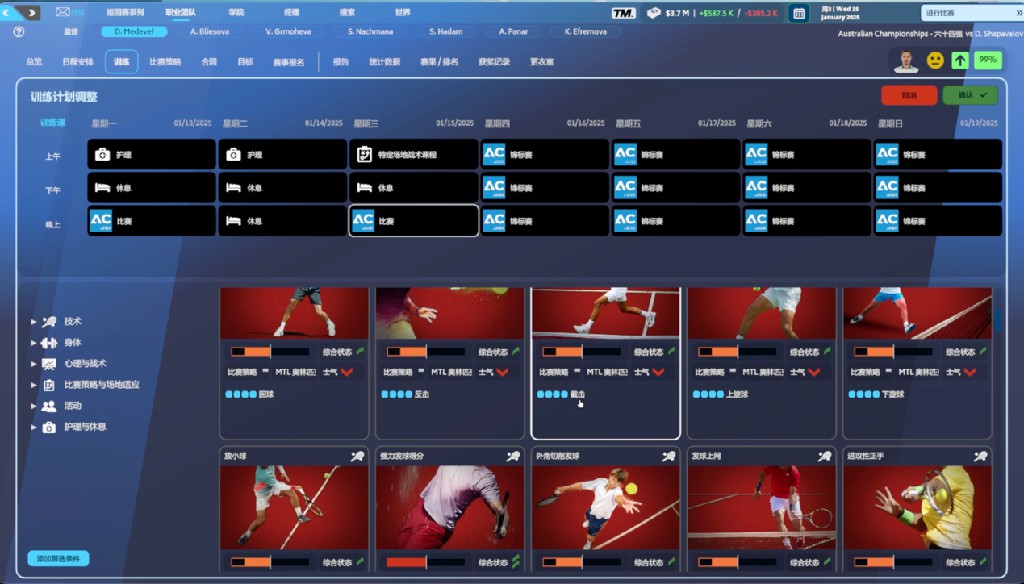Open the mail inbox envelope icon
Image resolution: width=1024 pixels, height=584 pixels.
pos(63,12)
